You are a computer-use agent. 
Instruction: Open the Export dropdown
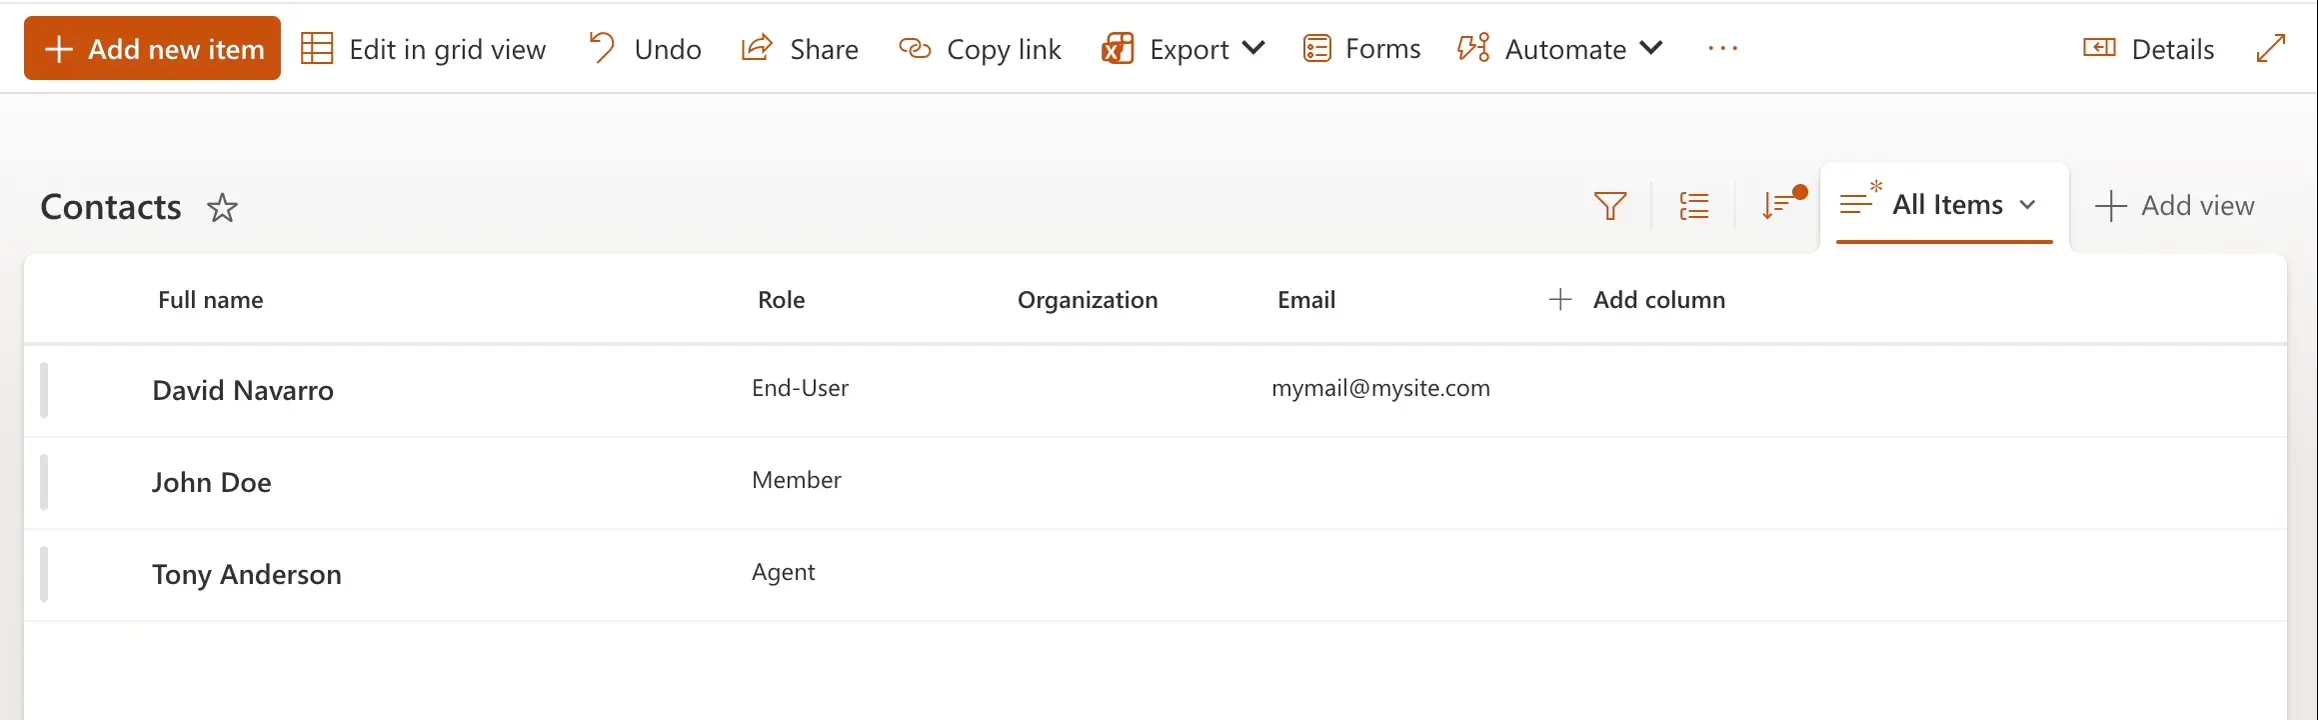coord(1183,49)
